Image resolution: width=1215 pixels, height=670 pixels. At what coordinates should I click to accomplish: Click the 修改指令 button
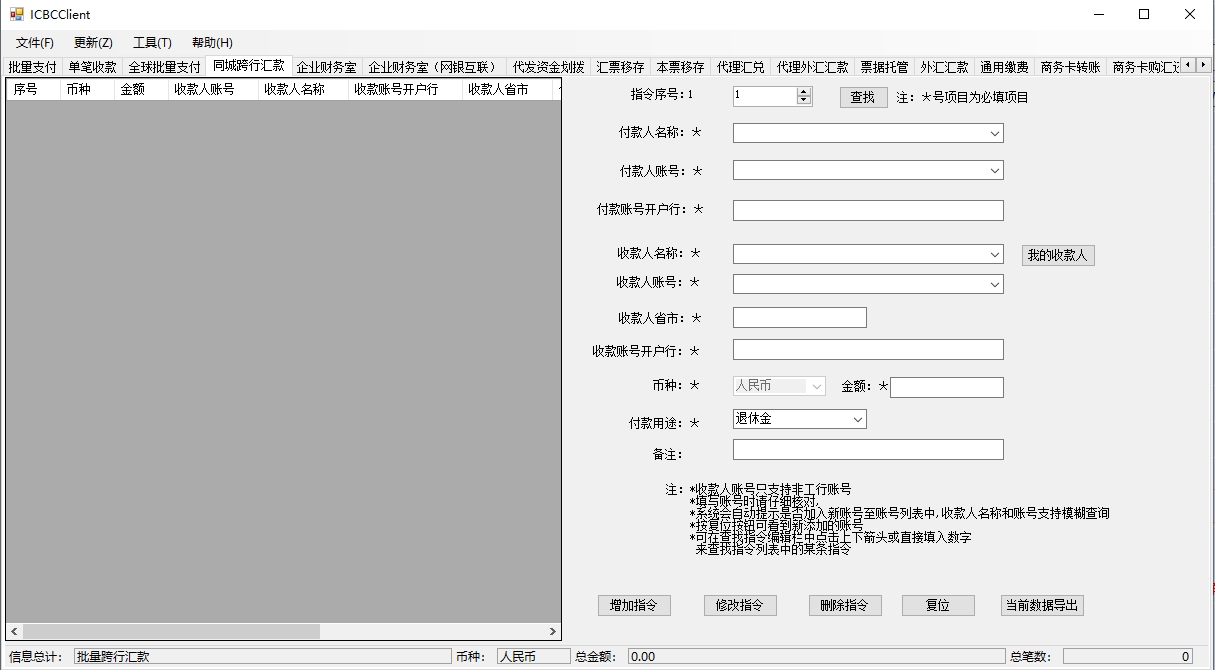739,605
